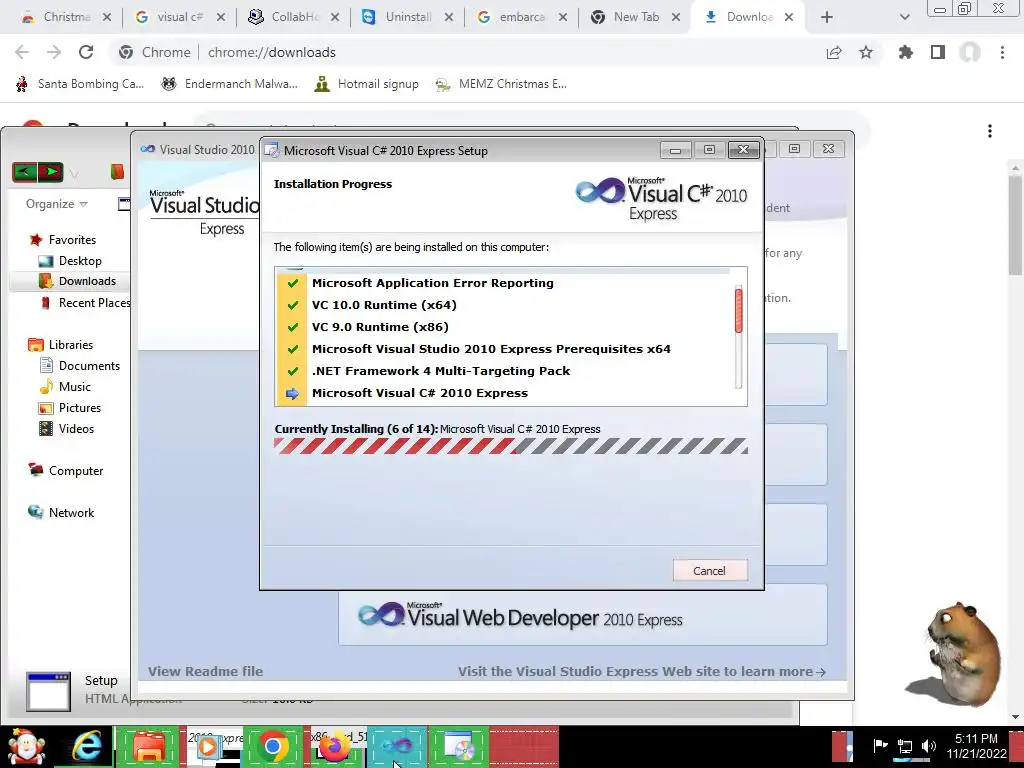The height and width of the screenshot is (768, 1024).
Task: Open Downloads page three-dot more actions menu
Action: coord(990,131)
